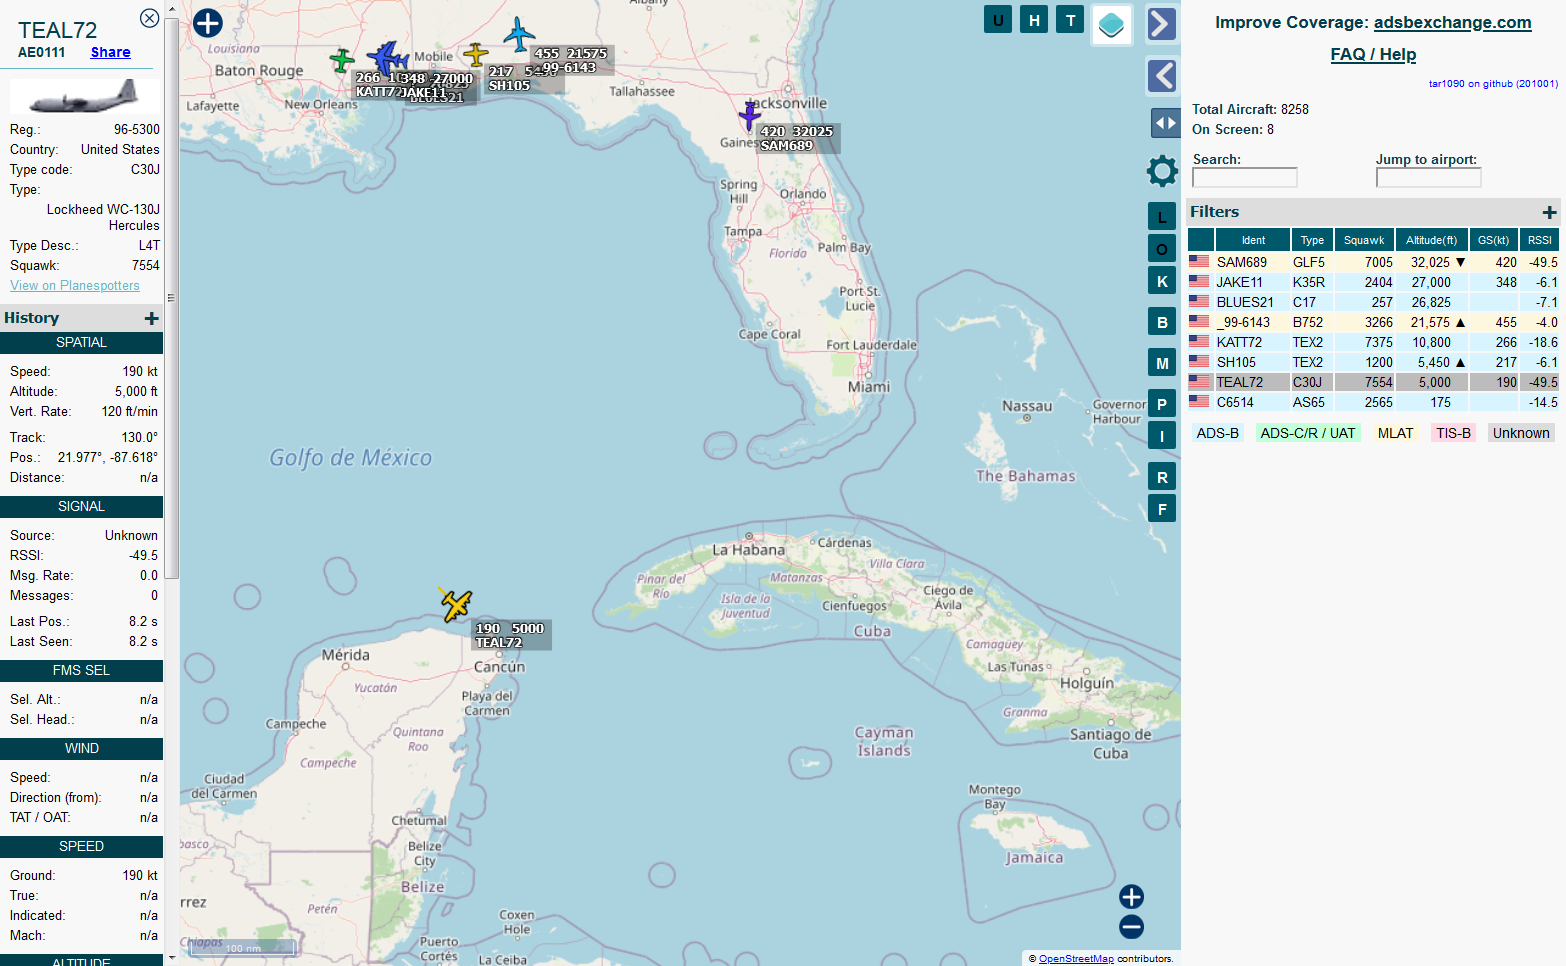
Task: Open the Share link
Action: click(110, 52)
